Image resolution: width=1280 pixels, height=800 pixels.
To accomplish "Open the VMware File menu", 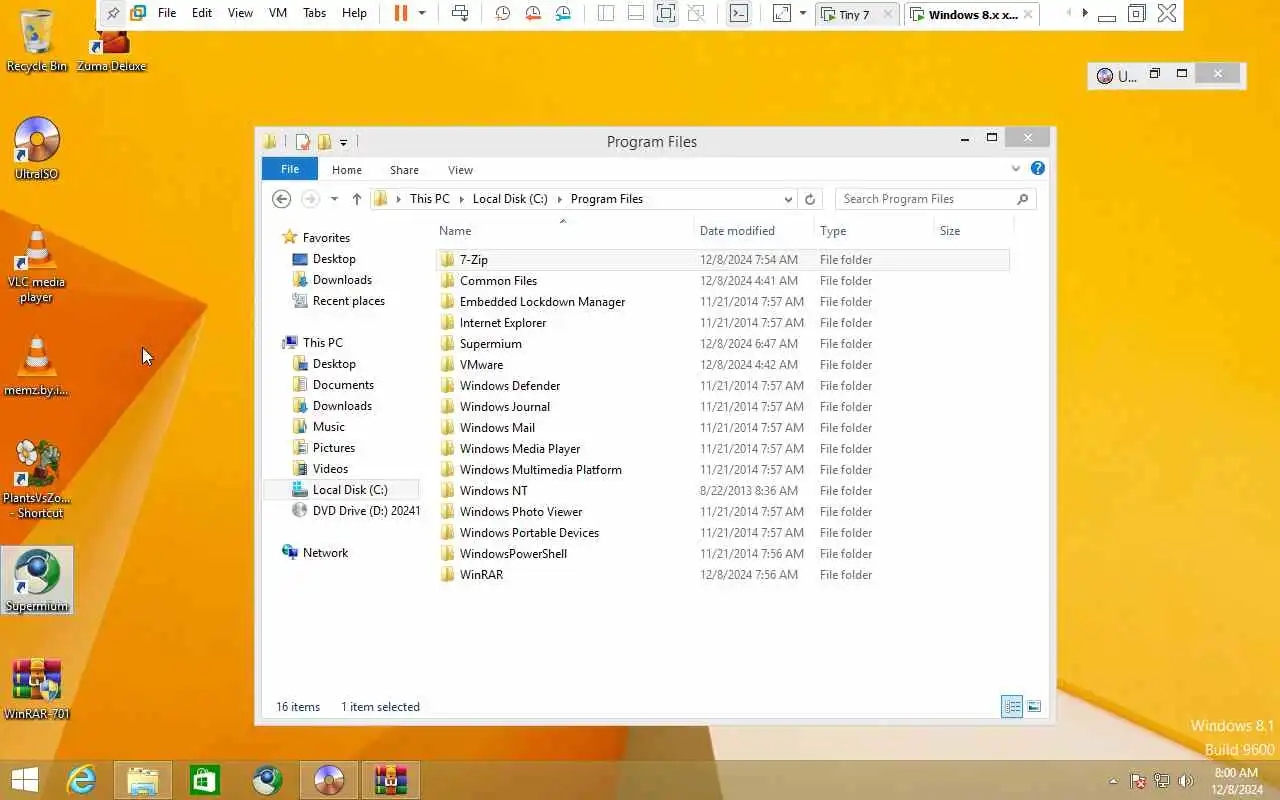I will 167,13.
